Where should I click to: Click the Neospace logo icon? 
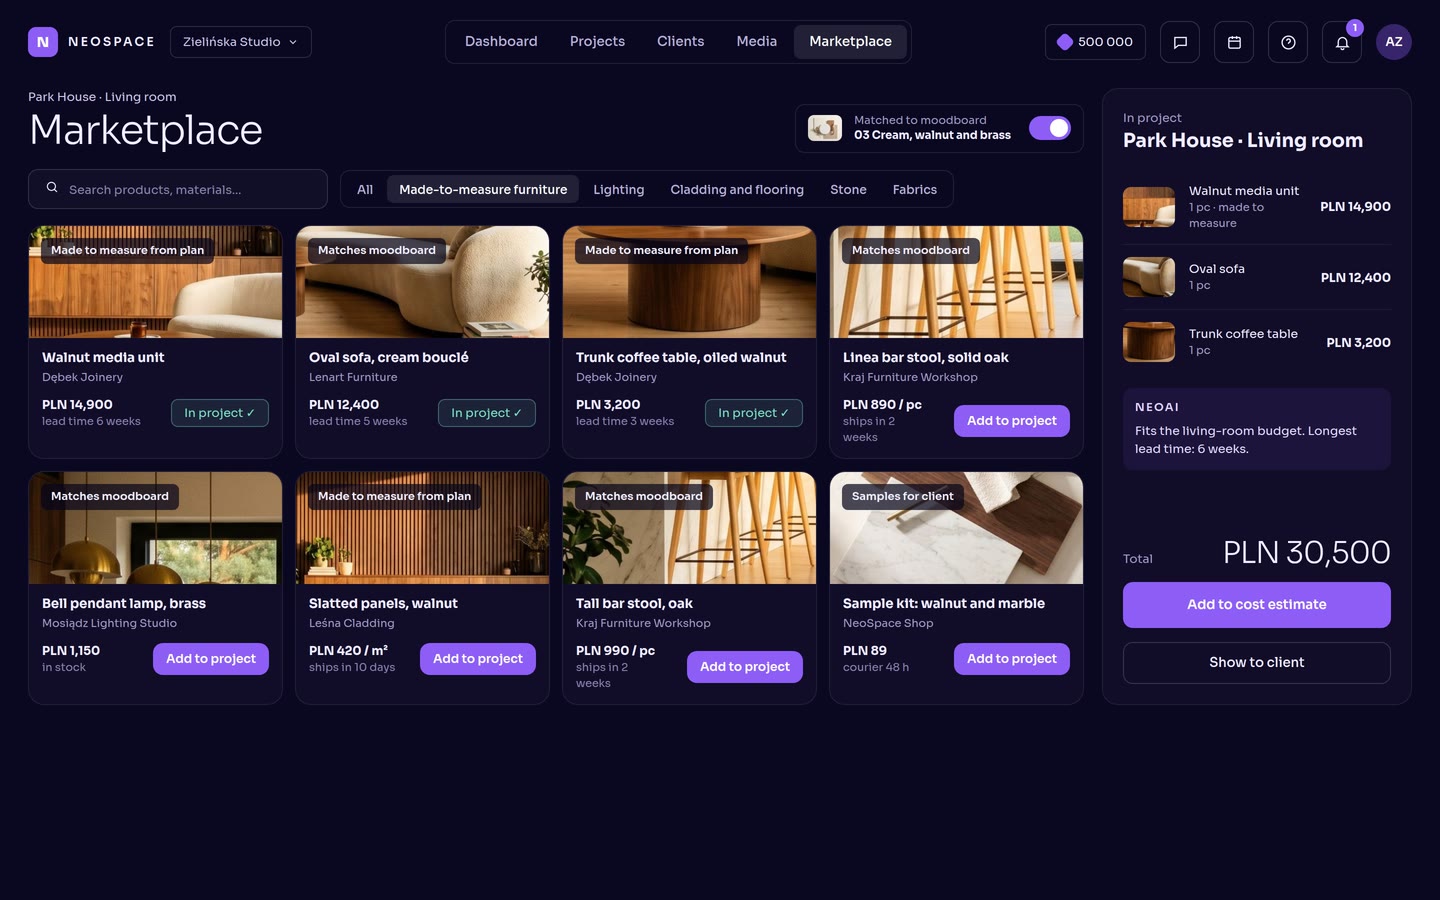[43, 42]
